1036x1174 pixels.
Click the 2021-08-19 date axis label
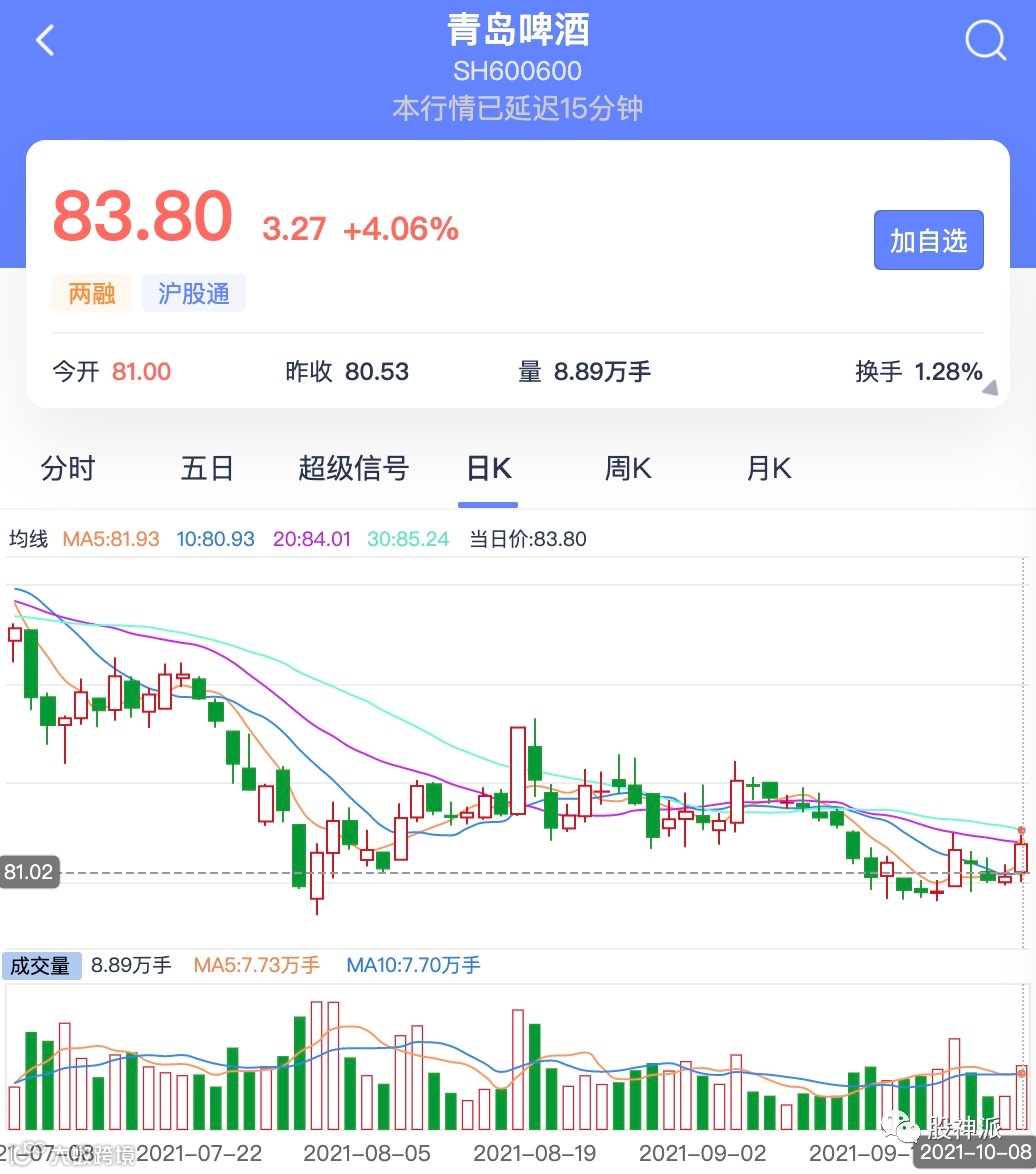coord(534,1153)
